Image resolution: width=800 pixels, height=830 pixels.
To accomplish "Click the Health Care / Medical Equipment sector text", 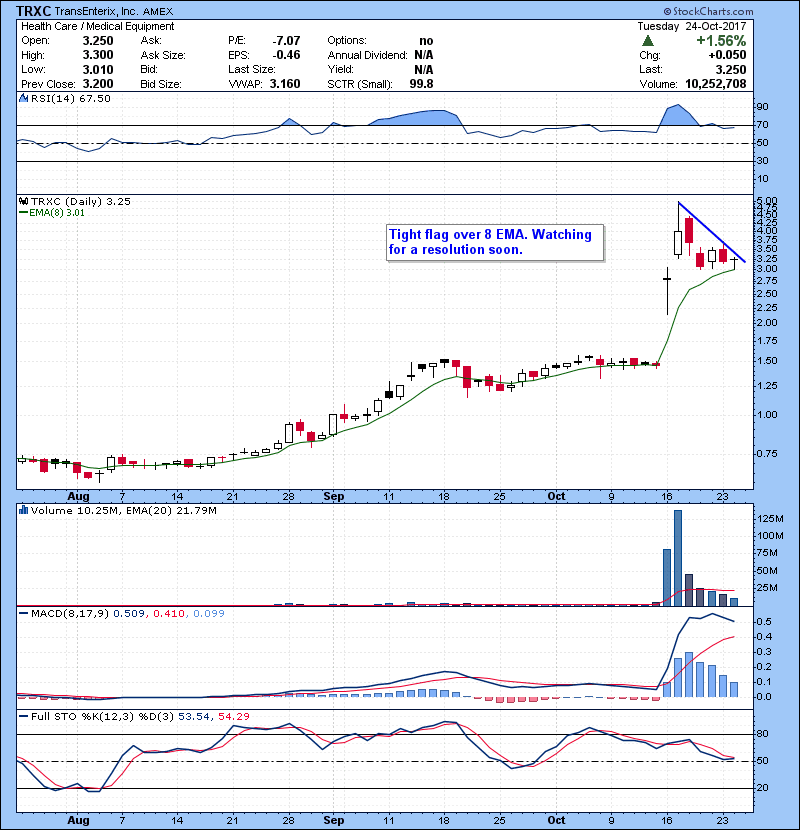I will click(x=97, y=26).
